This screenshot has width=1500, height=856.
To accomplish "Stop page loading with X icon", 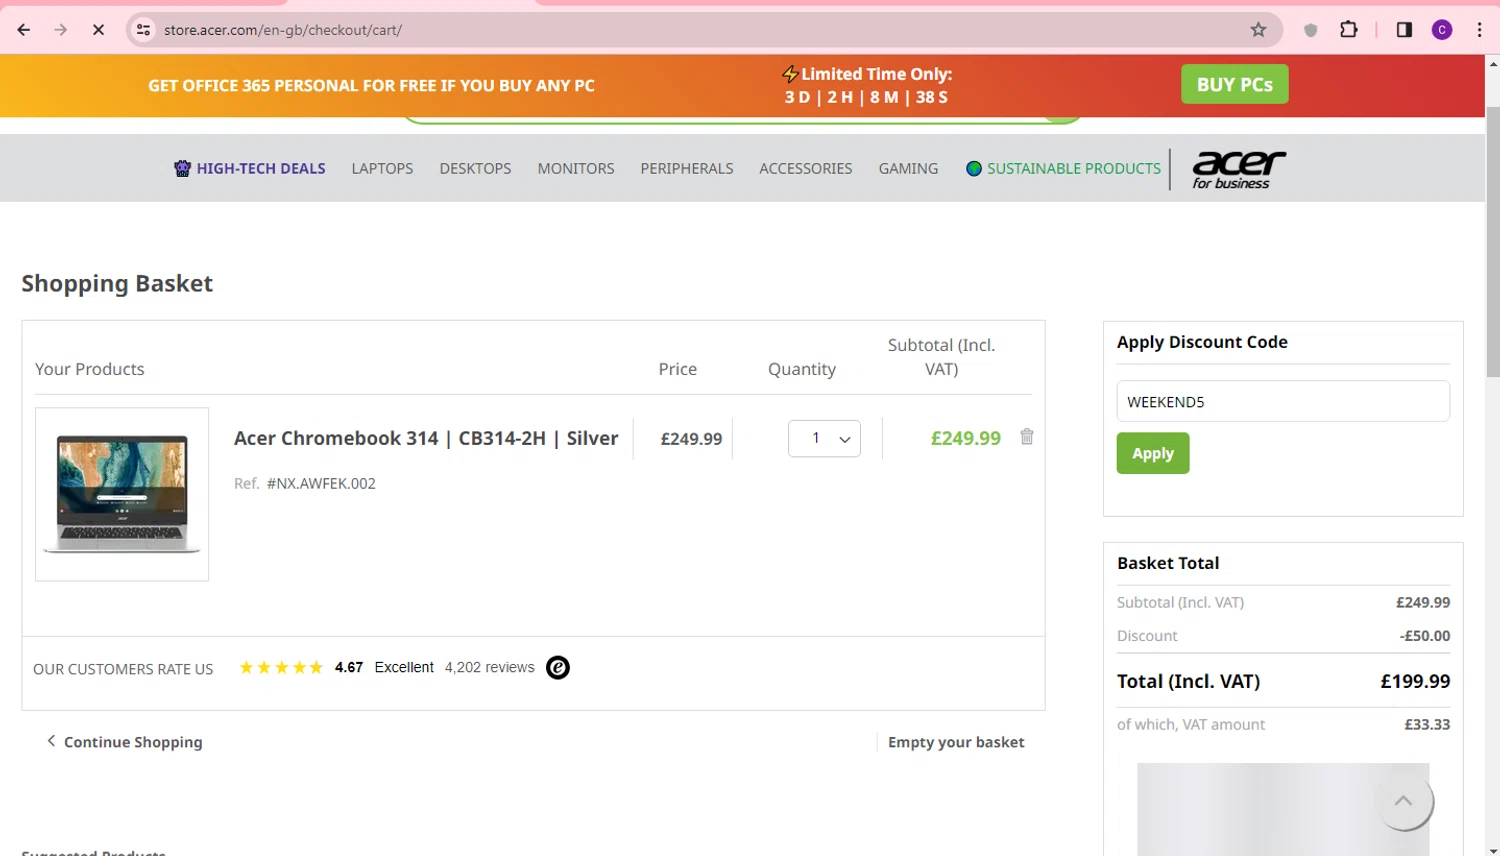I will point(98,30).
